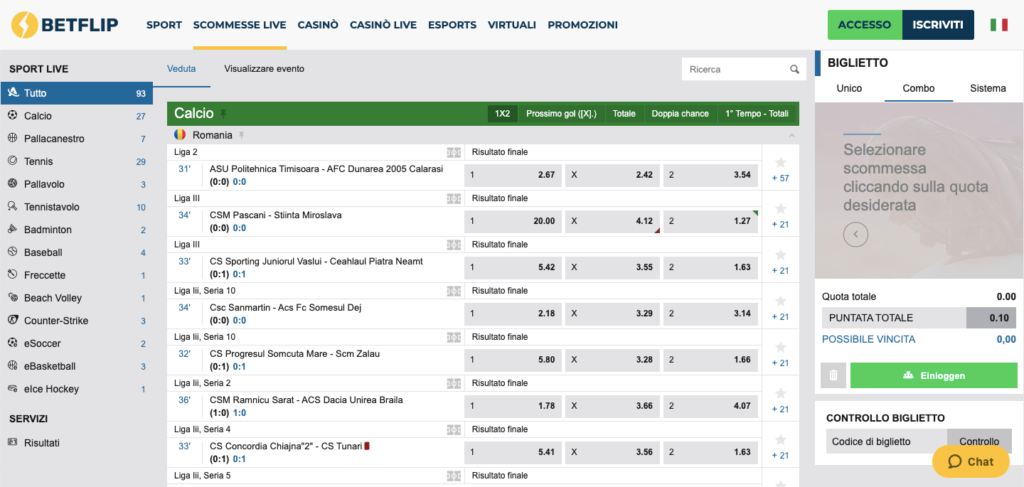1024x487 pixels.
Task: Bet on odds 4.07 for ACS Dacia Unirea Braila
Action: point(711,406)
